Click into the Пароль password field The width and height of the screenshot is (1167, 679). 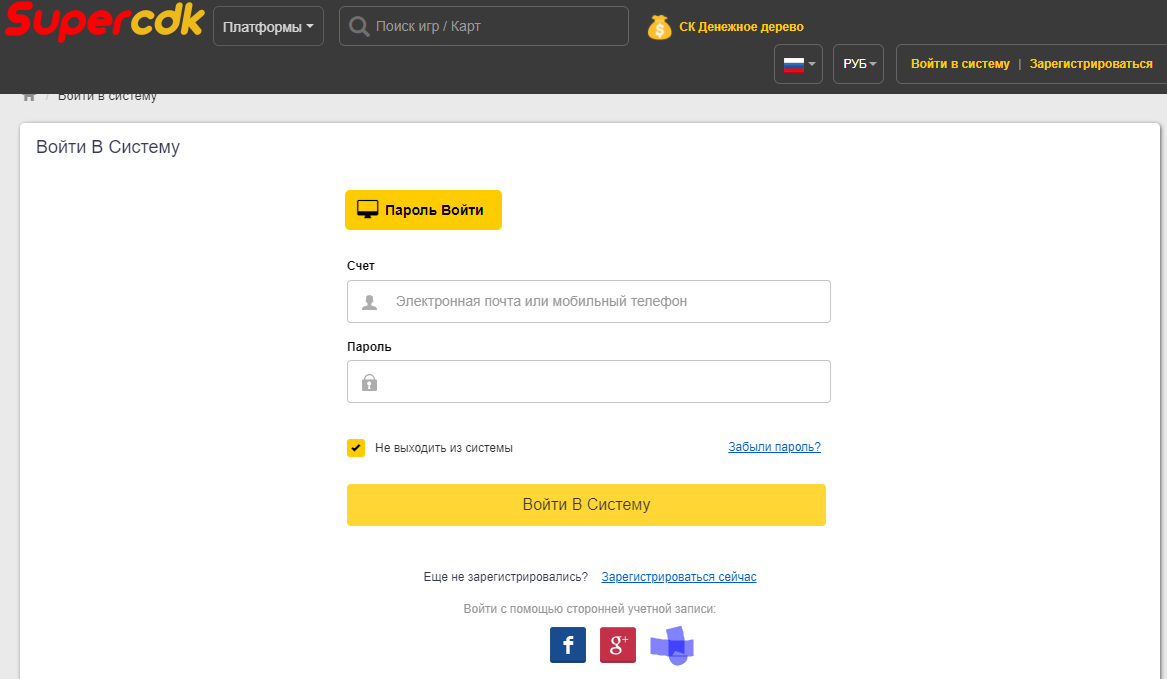click(600, 382)
